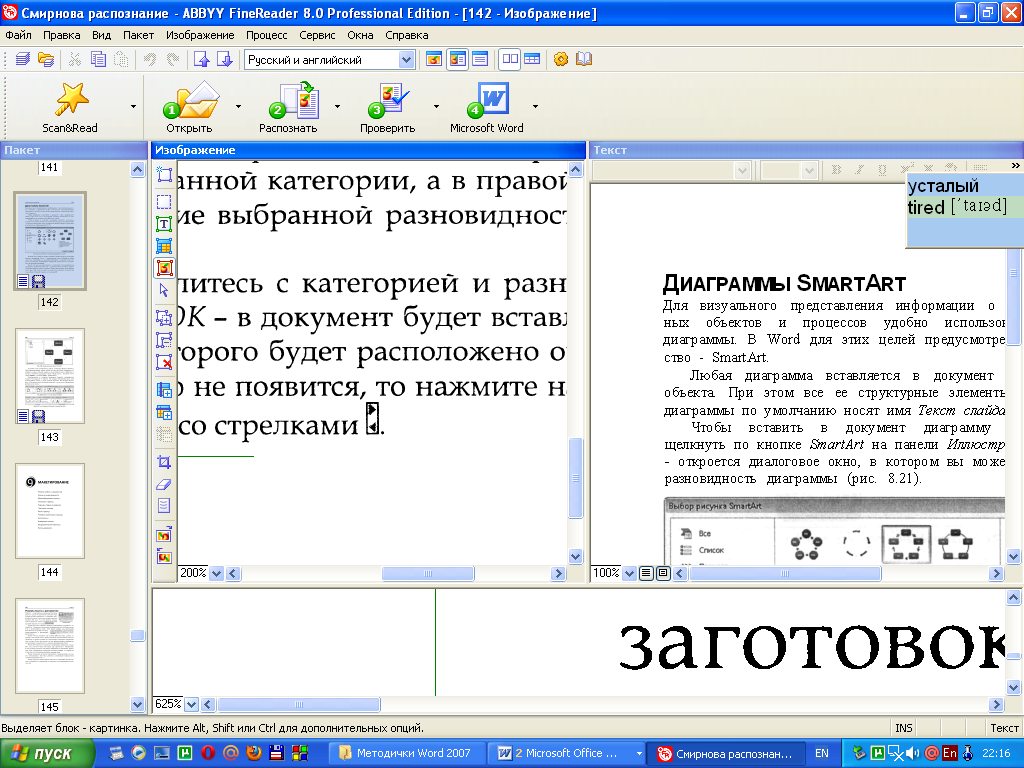Click the Распознать (Recognize) step 2 icon
Image resolution: width=1024 pixels, height=768 pixels.
pos(293,100)
